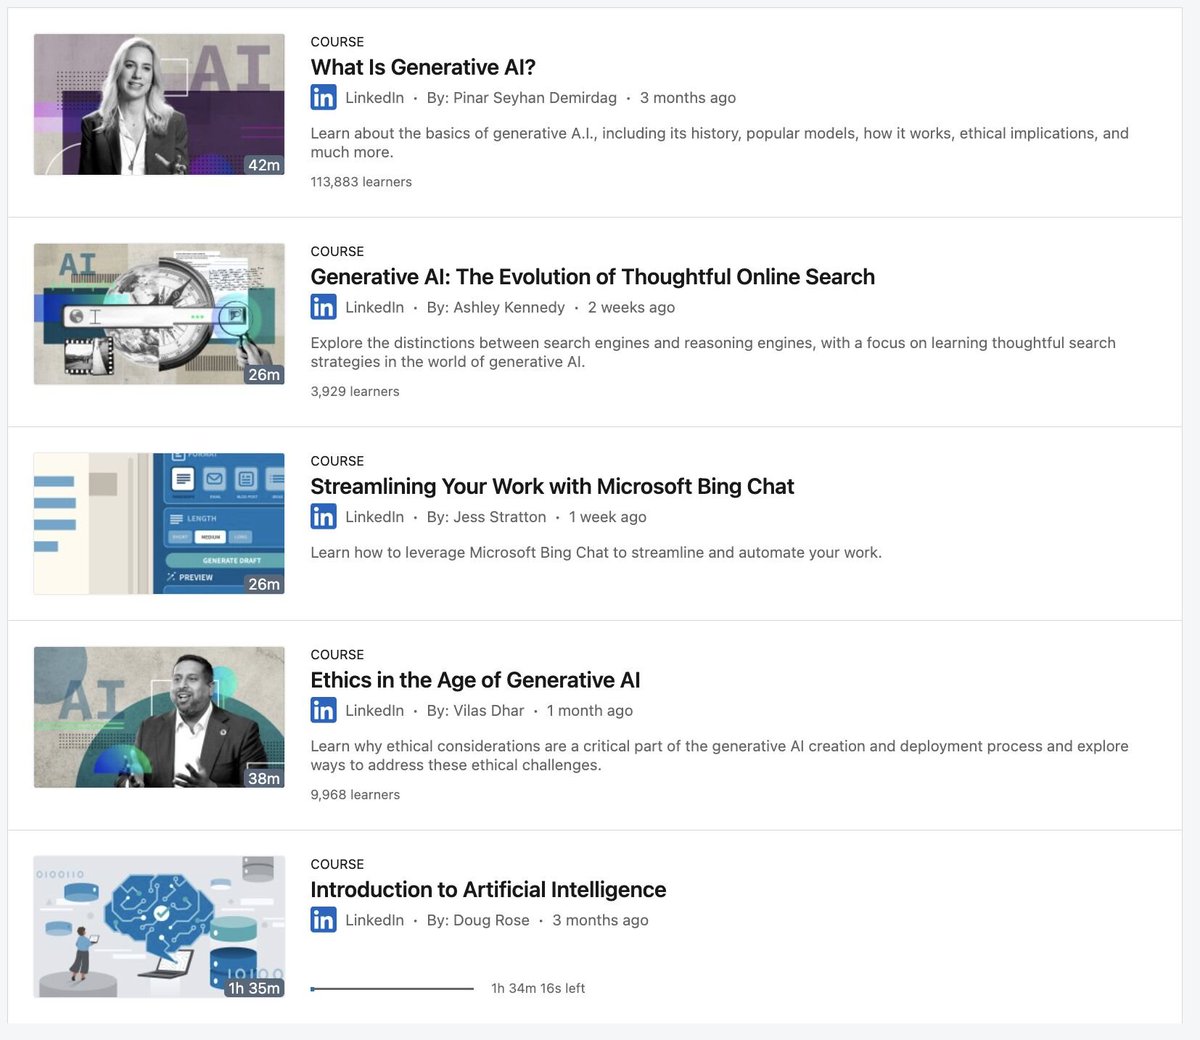Click the What Is Generative AI thumbnail
The image size is (1200, 1040).
(x=159, y=104)
